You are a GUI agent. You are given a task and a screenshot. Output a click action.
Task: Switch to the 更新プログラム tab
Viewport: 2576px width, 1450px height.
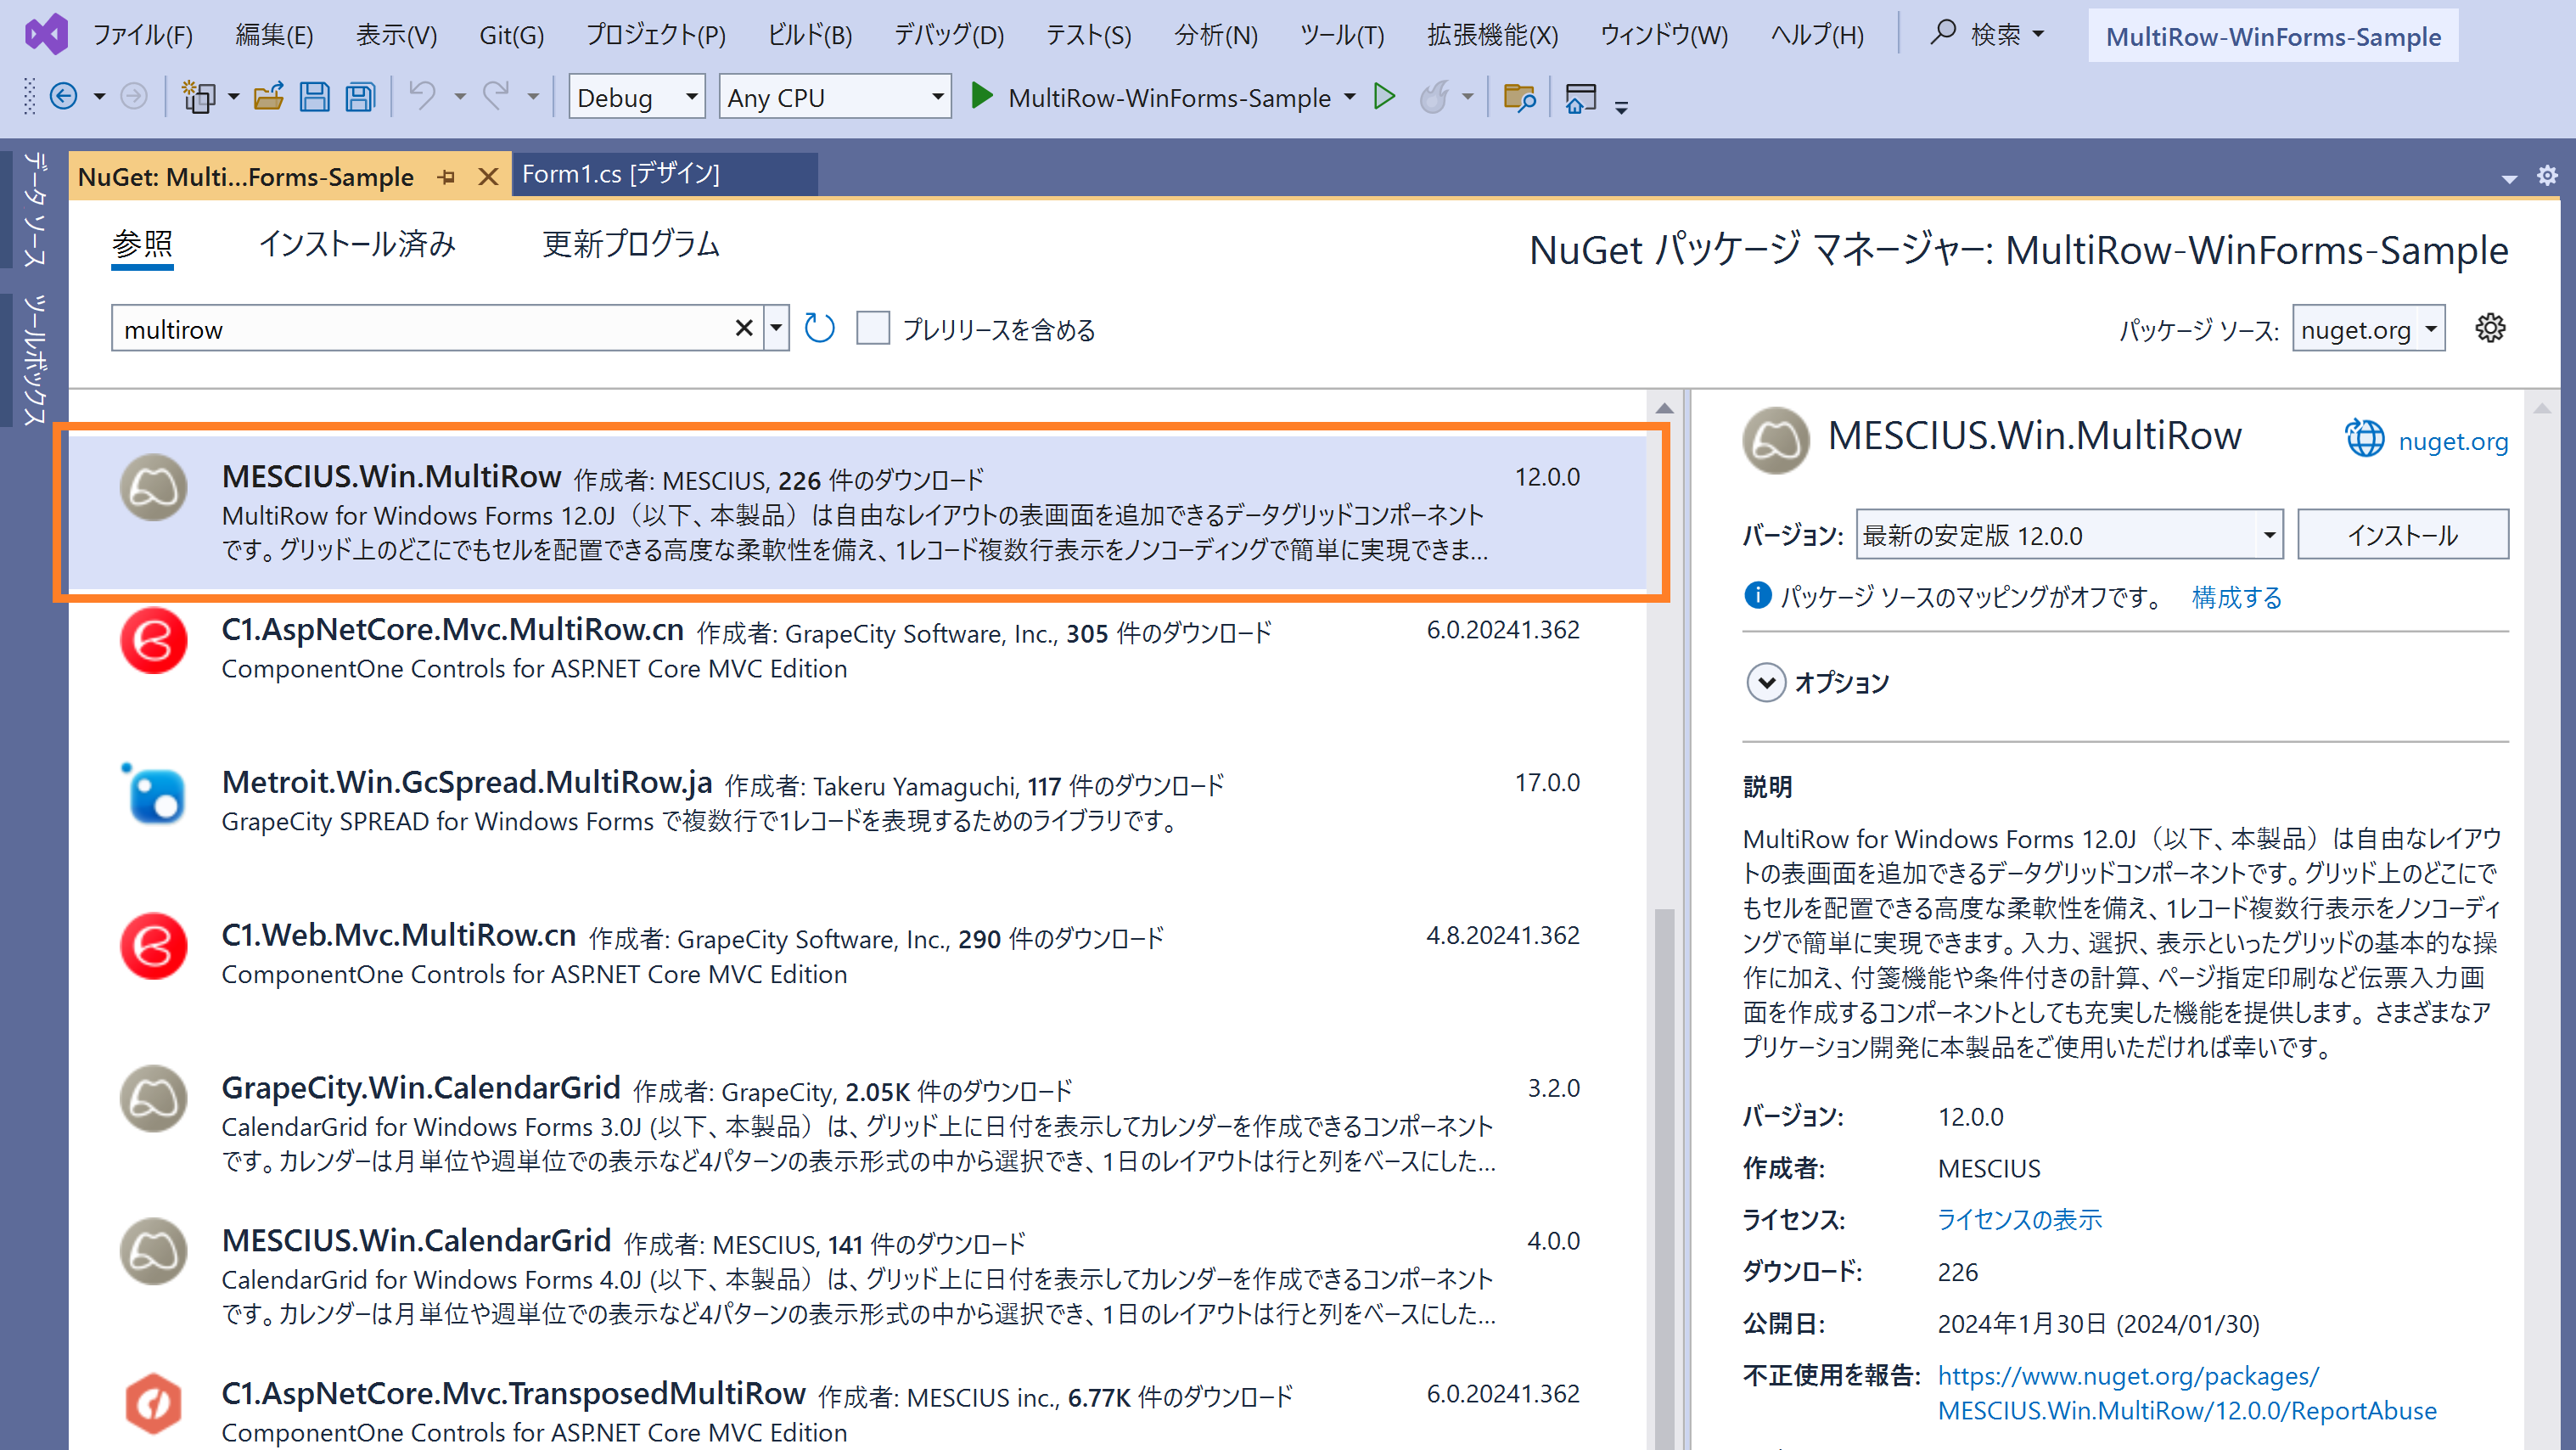(x=630, y=243)
